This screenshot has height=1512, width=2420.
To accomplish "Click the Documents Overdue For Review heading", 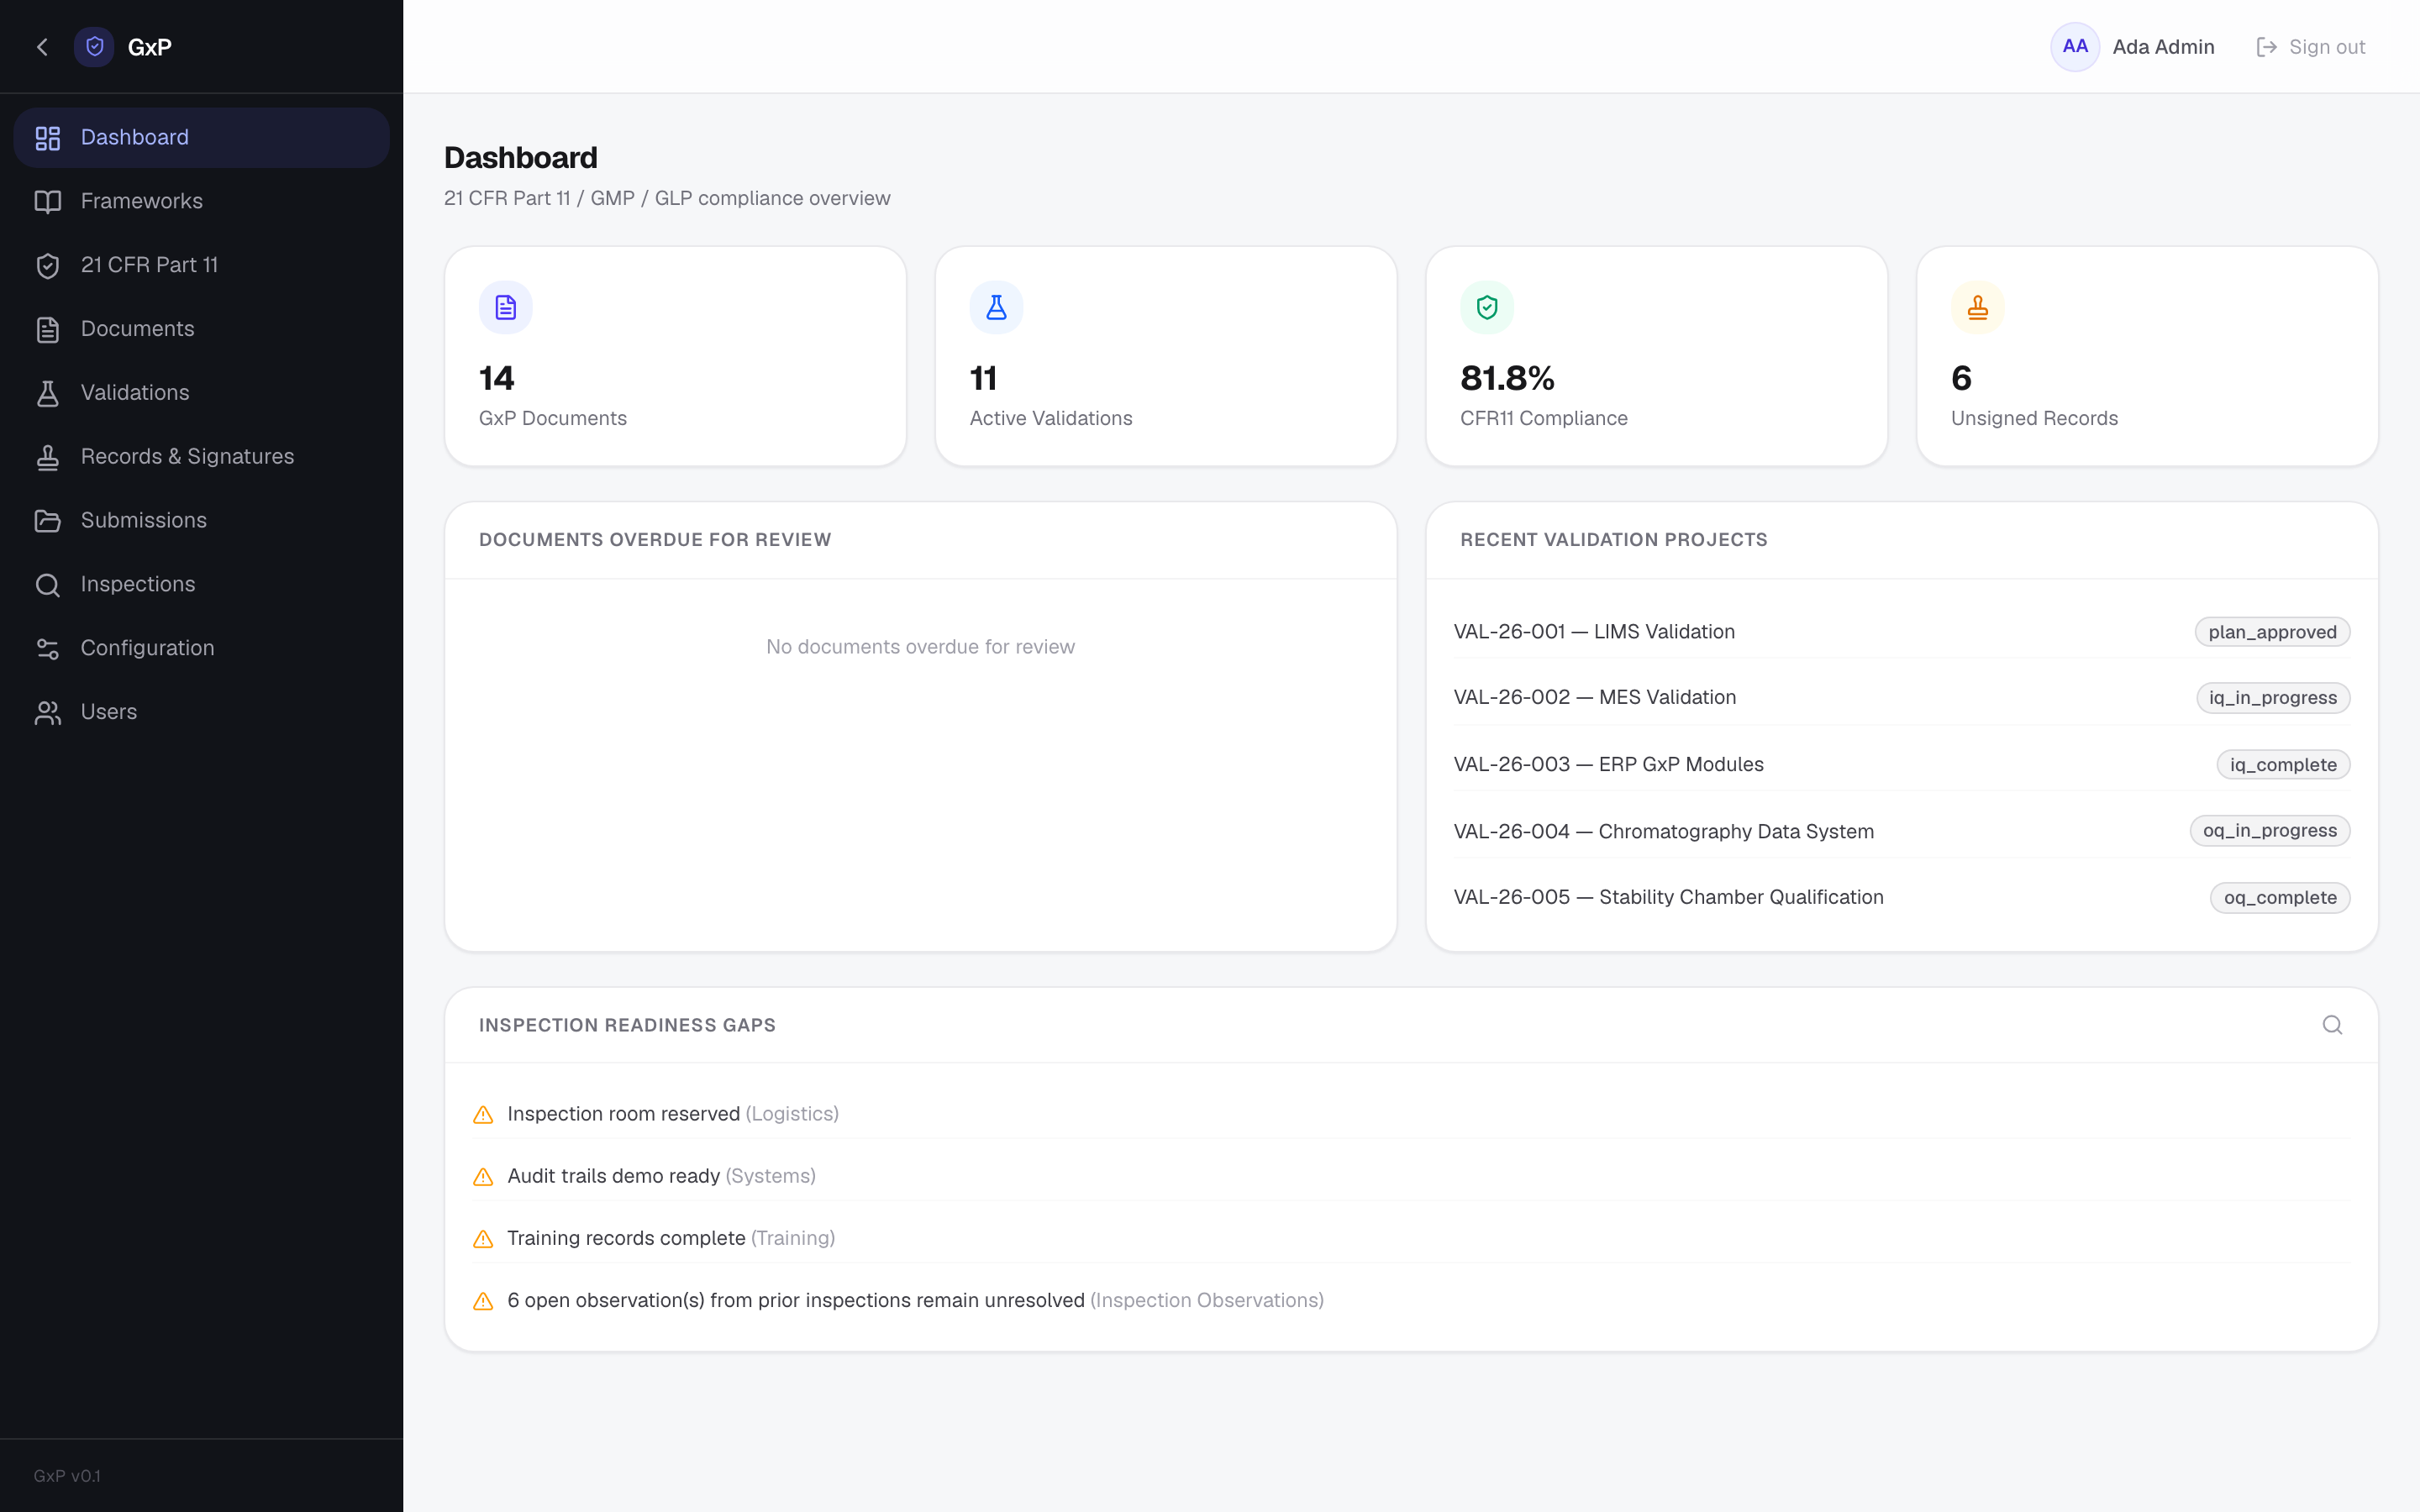I will pyautogui.click(x=655, y=540).
